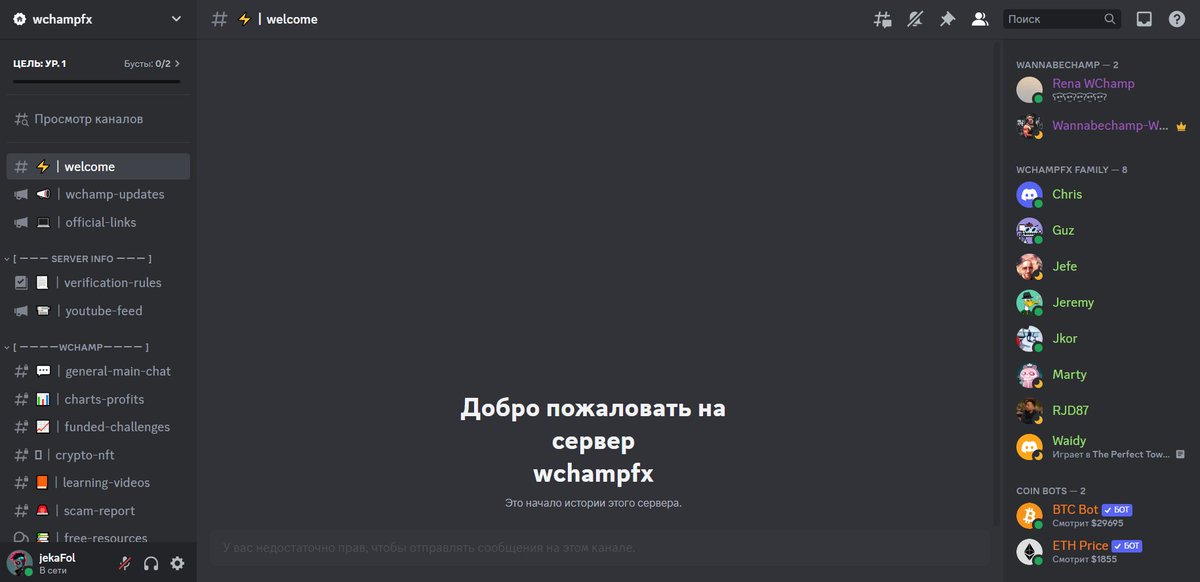Screen dimensions: 1200x582
Task: Open the official-links channel
Action: 98,222
